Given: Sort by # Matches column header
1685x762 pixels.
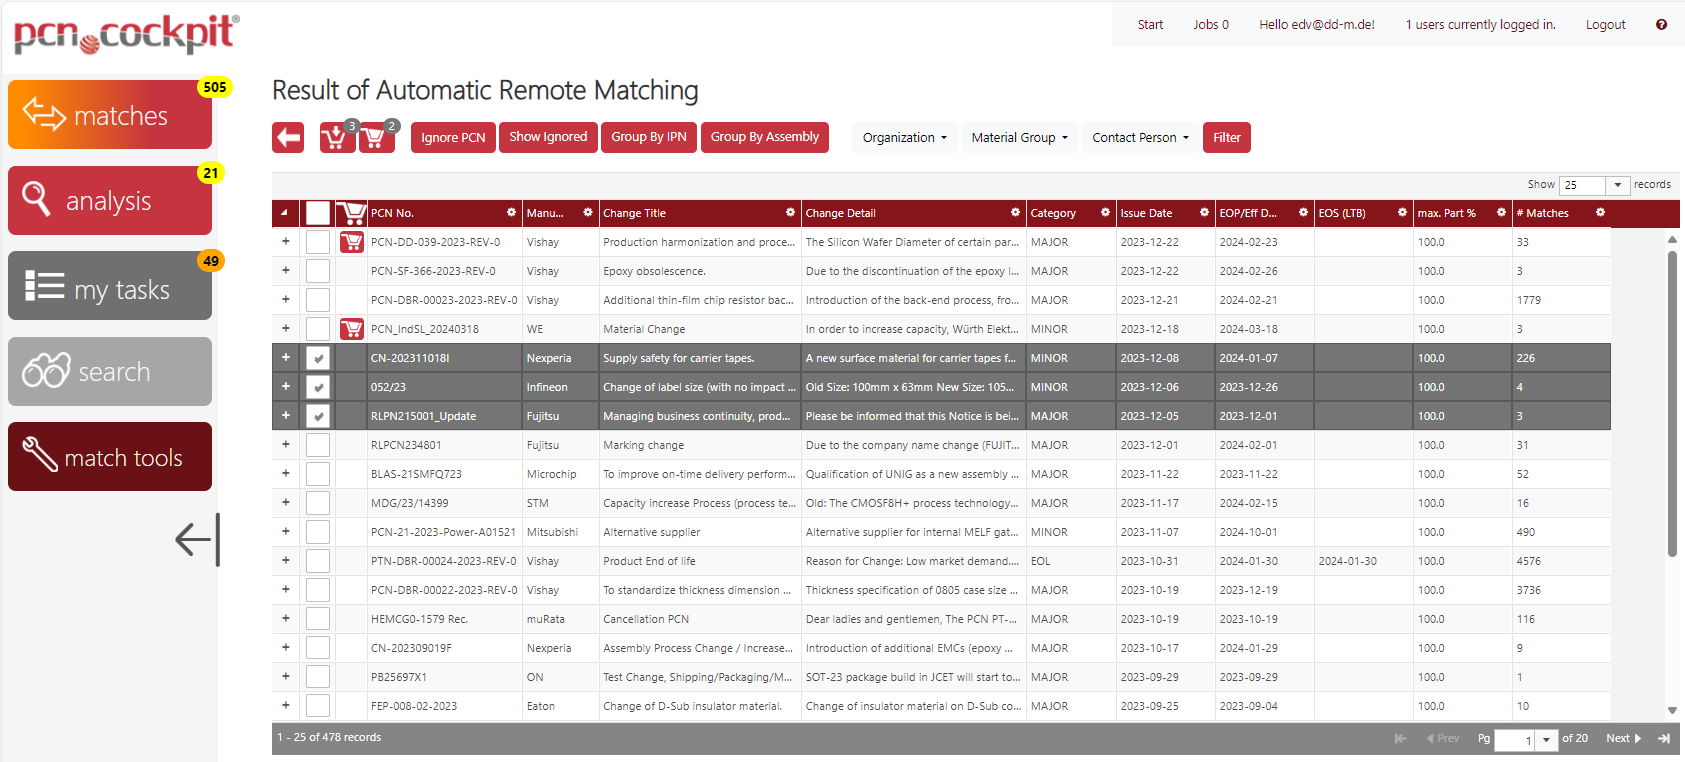Looking at the screenshot, I should [1542, 213].
